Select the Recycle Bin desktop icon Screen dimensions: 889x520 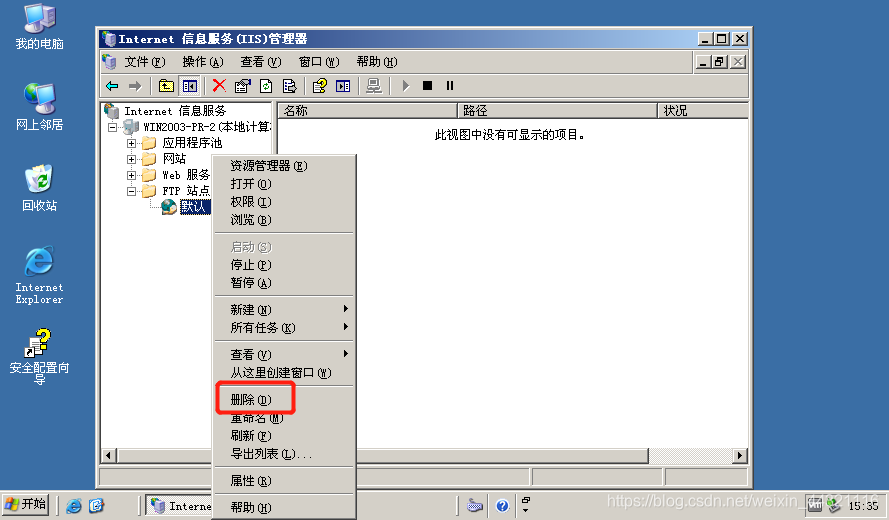[x=39, y=188]
